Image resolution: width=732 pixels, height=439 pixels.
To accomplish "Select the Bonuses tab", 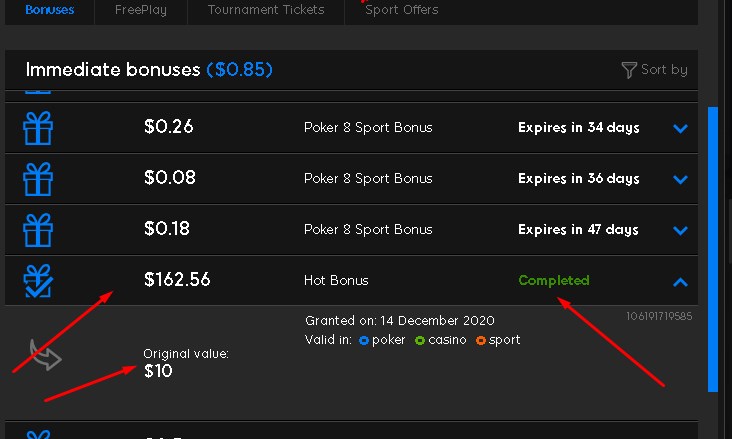I will click(x=49, y=10).
